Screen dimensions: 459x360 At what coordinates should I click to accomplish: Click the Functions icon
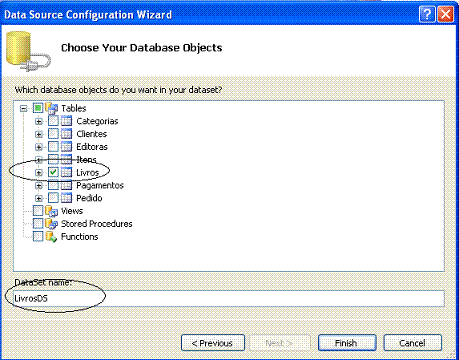click(51, 237)
